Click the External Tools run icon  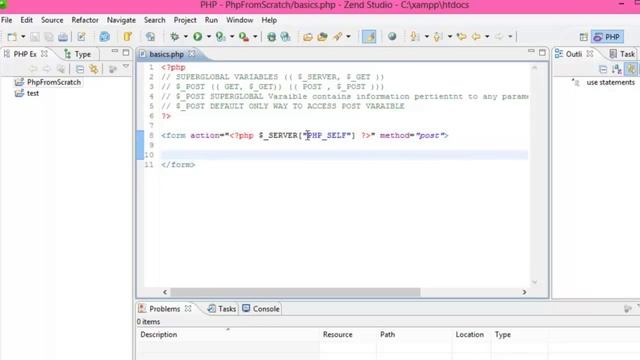(244, 37)
